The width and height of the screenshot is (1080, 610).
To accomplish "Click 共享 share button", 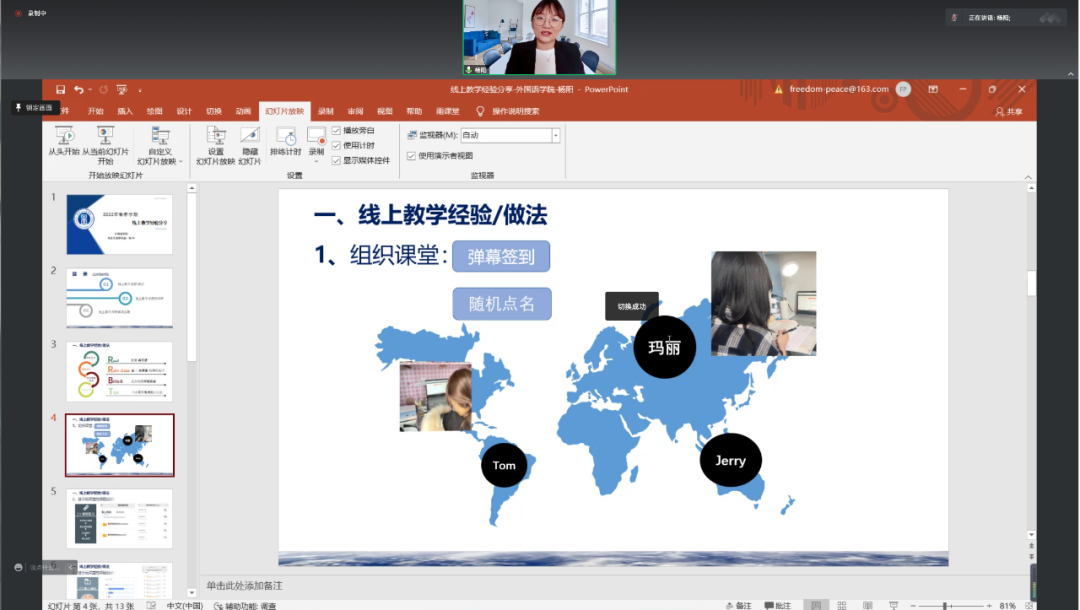I will (1009, 112).
